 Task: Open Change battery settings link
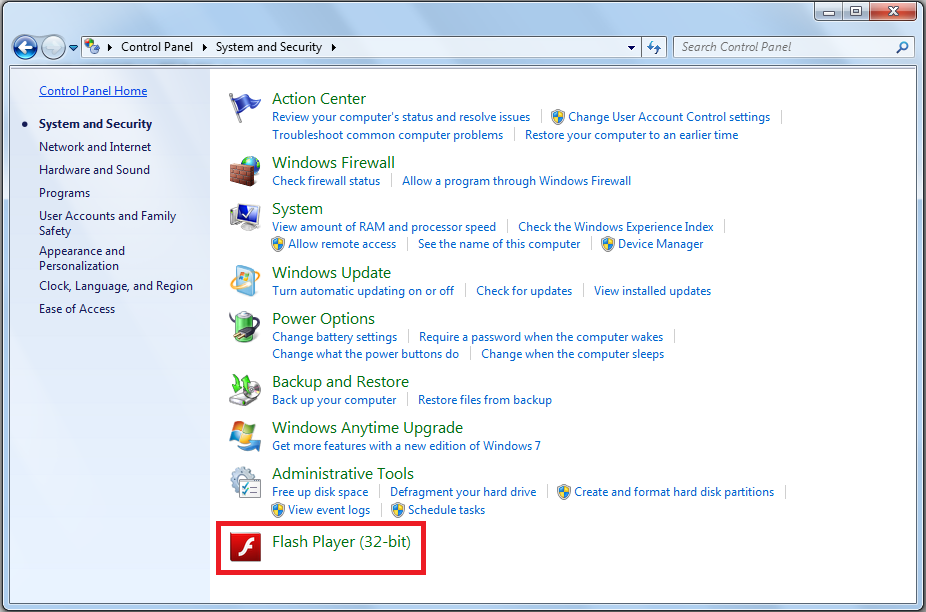click(x=334, y=337)
